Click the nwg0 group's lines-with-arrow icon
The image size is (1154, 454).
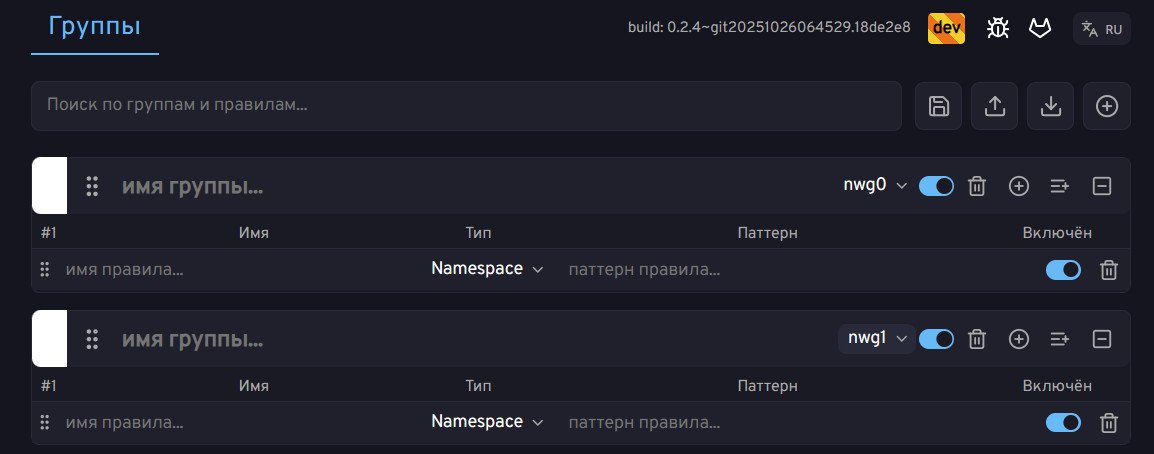(x=1060, y=186)
